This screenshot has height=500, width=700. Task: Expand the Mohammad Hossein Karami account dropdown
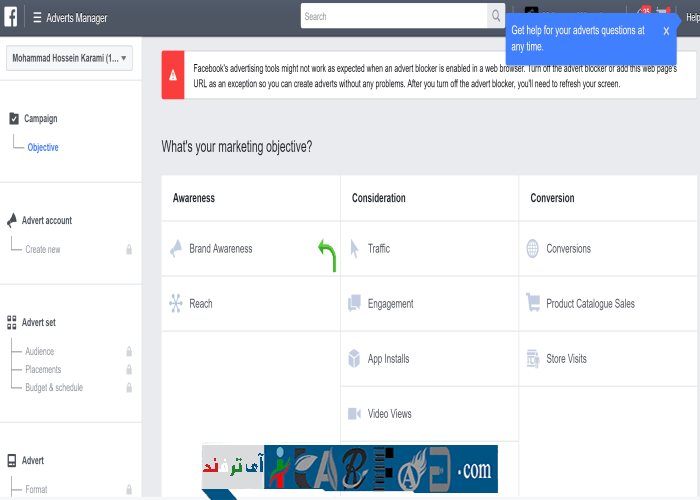[x=69, y=58]
